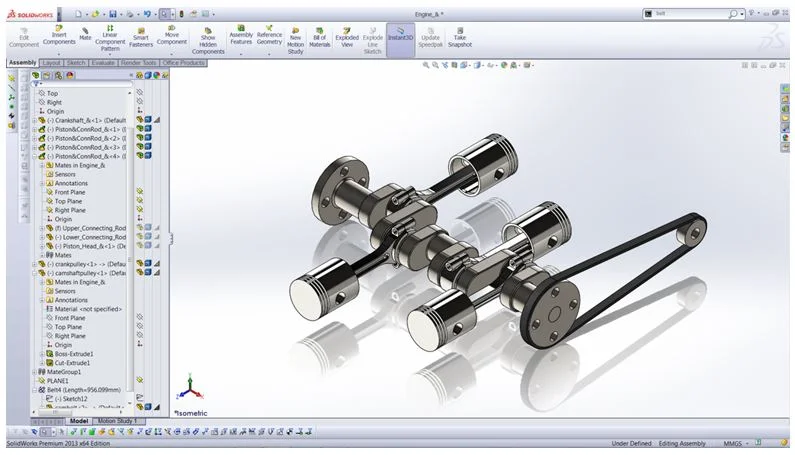Click the Open file icon
Viewport: 795px width, 455px height.
[x=95, y=14]
